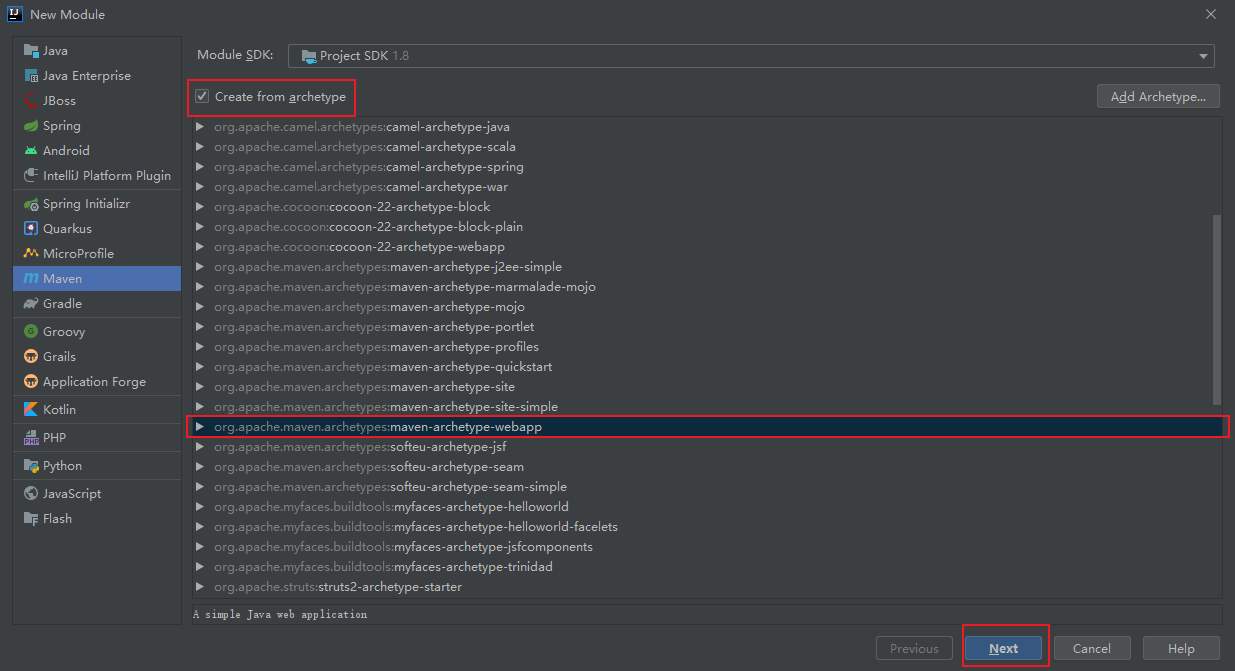Screen dimensions: 1235x671
Task: Select maven-archetype-mojo archetype
Action: pyautogui.click(x=706, y=307)
